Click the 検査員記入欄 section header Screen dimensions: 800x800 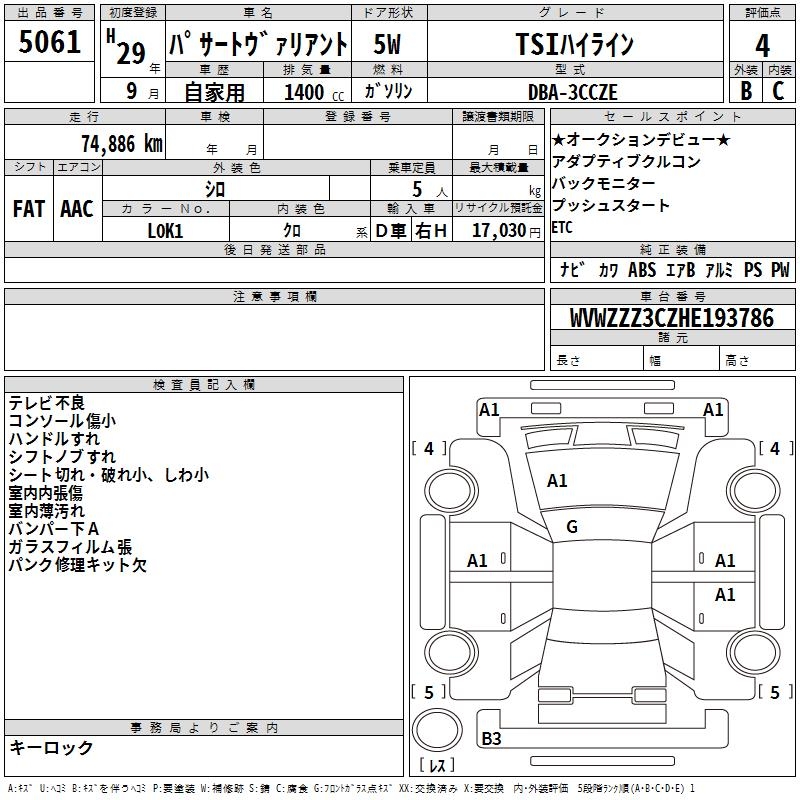point(204,385)
